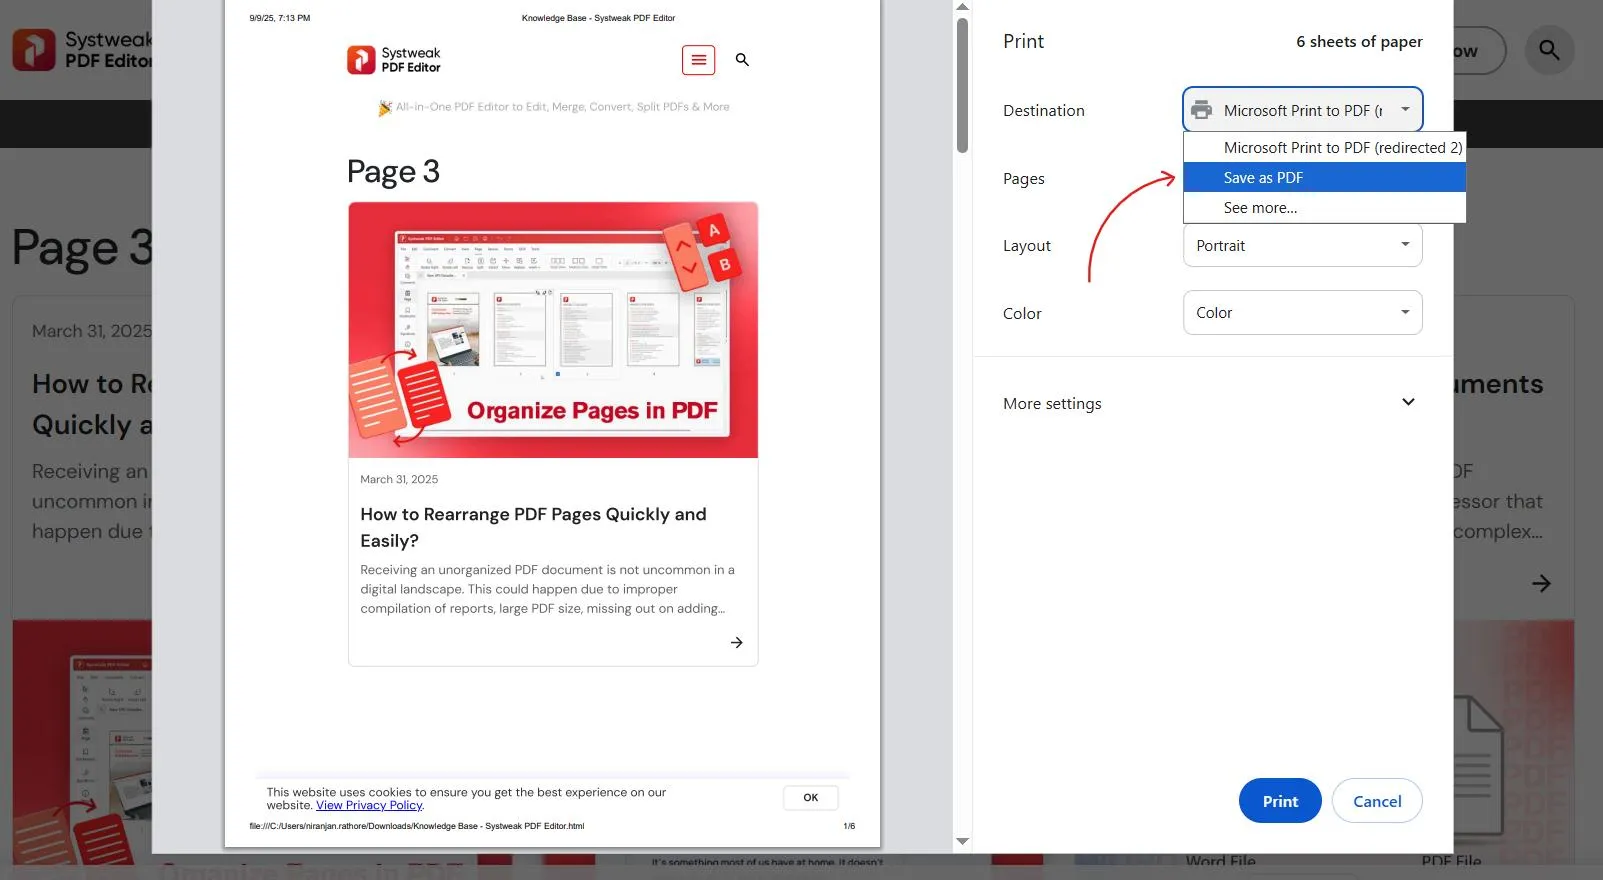Click Organize Pages in PDF article image
The width and height of the screenshot is (1603, 880).
coord(553,330)
